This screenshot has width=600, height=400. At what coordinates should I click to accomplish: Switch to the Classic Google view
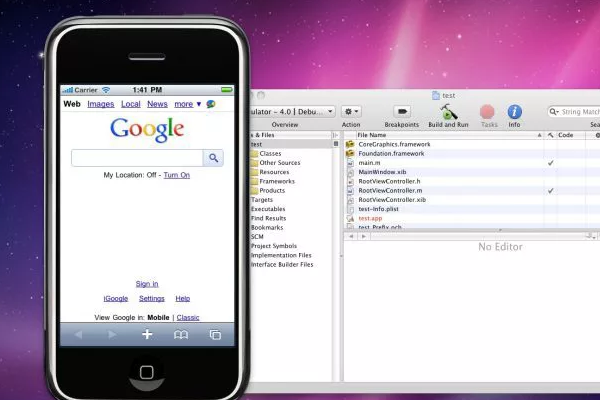[188, 317]
